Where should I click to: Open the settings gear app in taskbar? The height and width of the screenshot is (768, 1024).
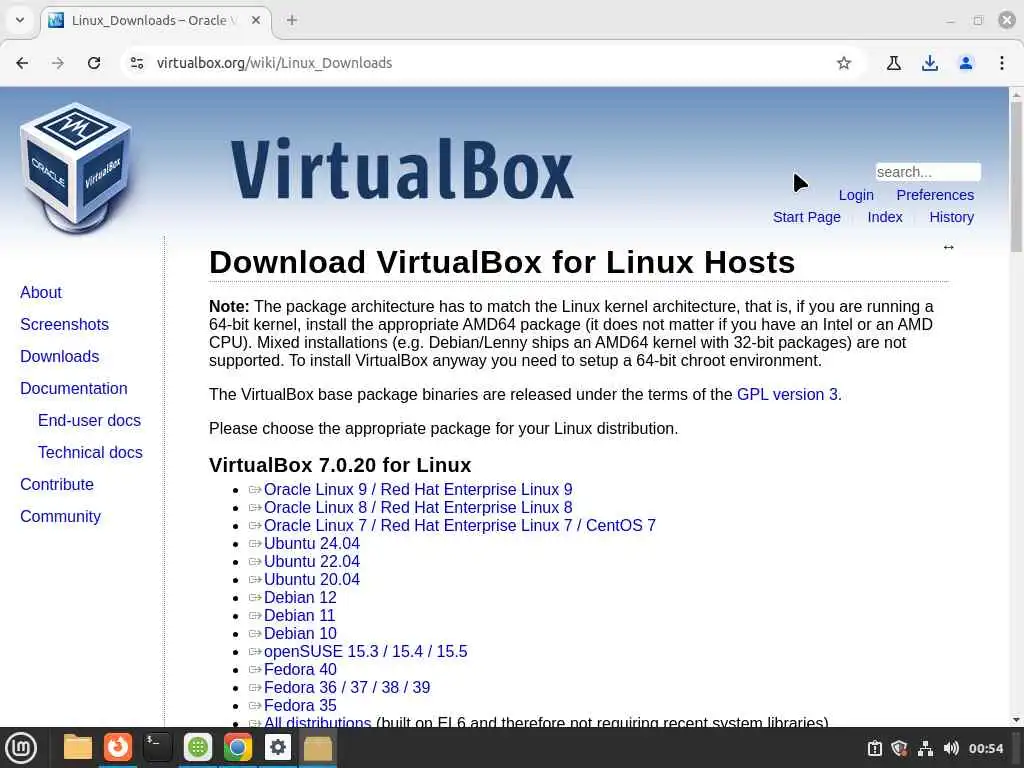[x=278, y=747]
